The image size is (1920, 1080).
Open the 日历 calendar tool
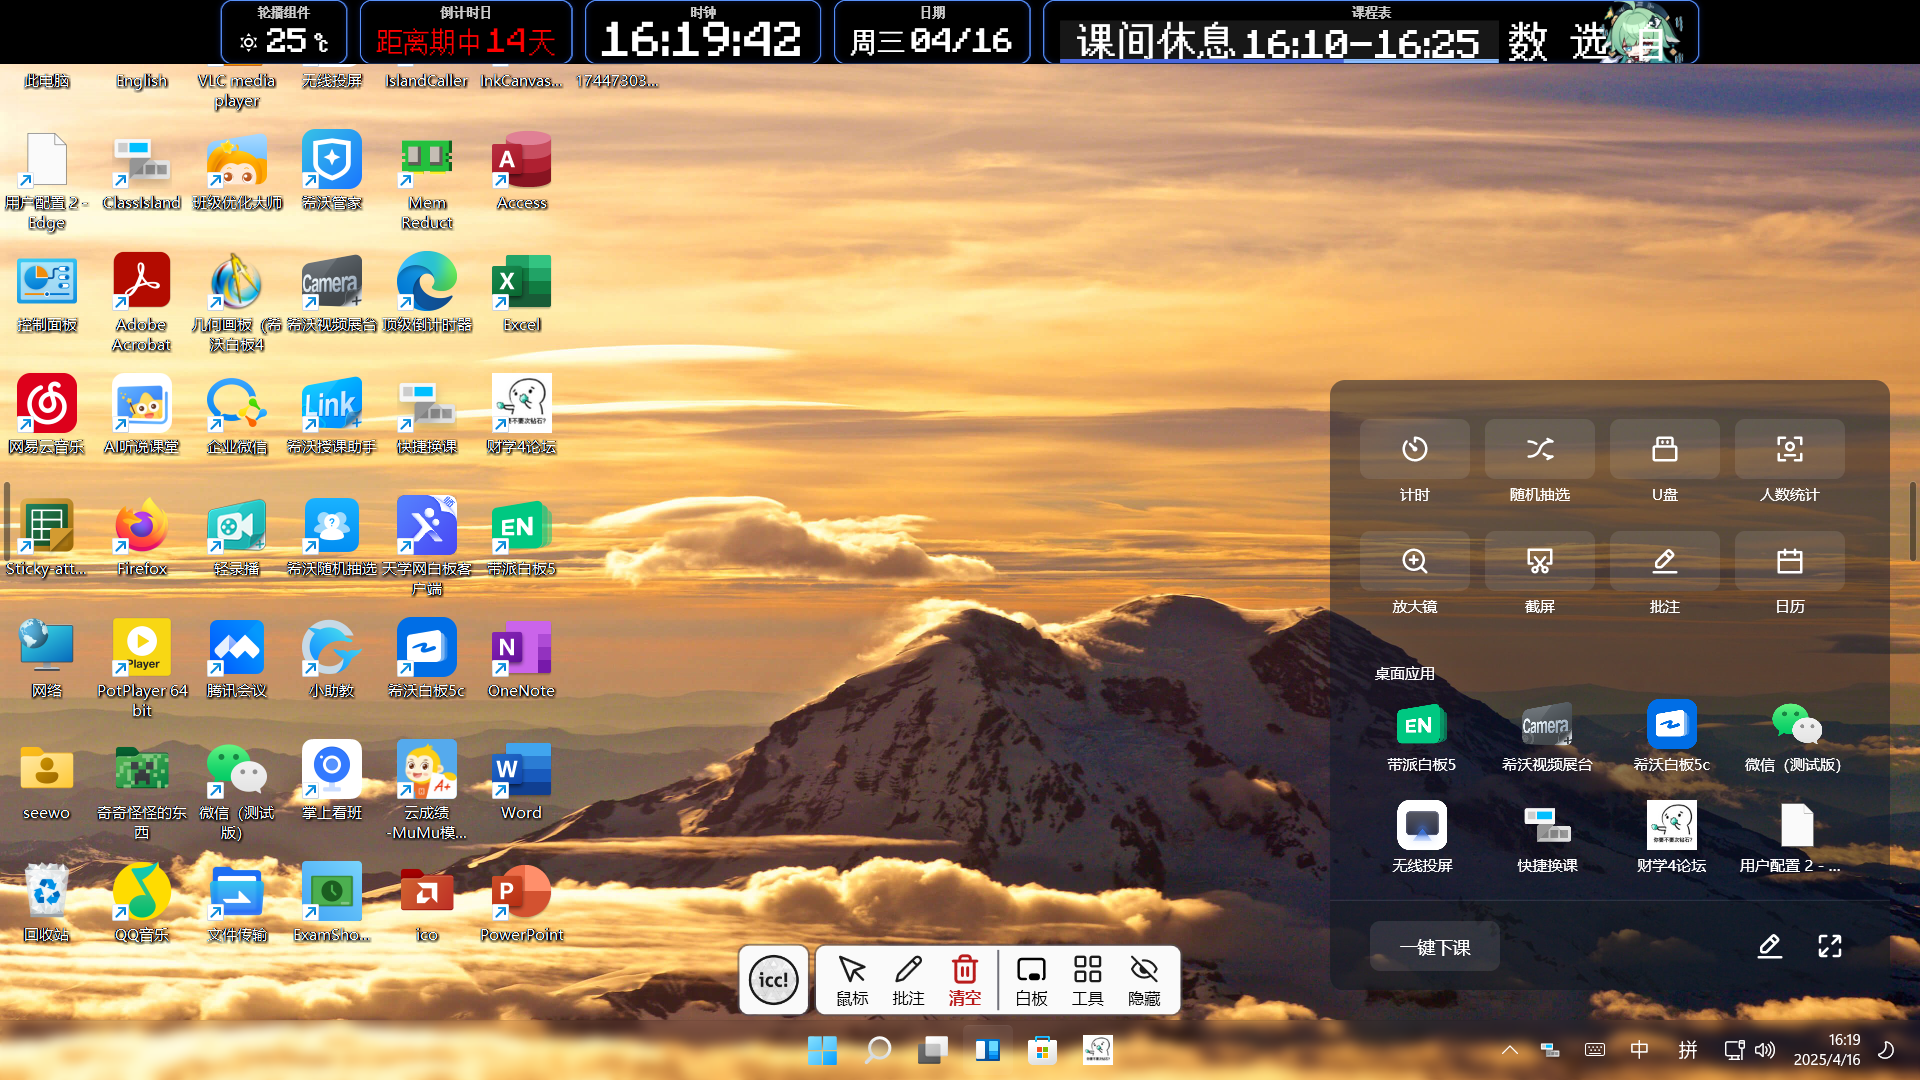click(1789, 562)
